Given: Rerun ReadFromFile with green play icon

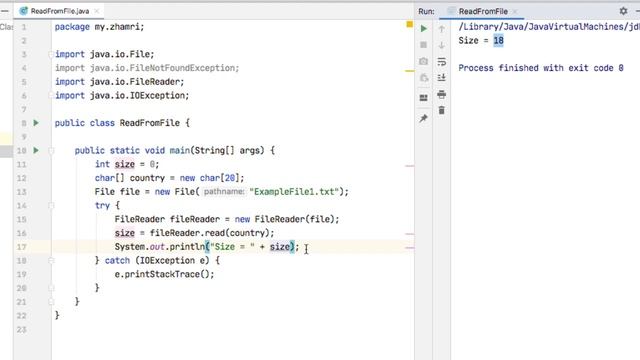Looking at the screenshot, I should pos(424,29).
